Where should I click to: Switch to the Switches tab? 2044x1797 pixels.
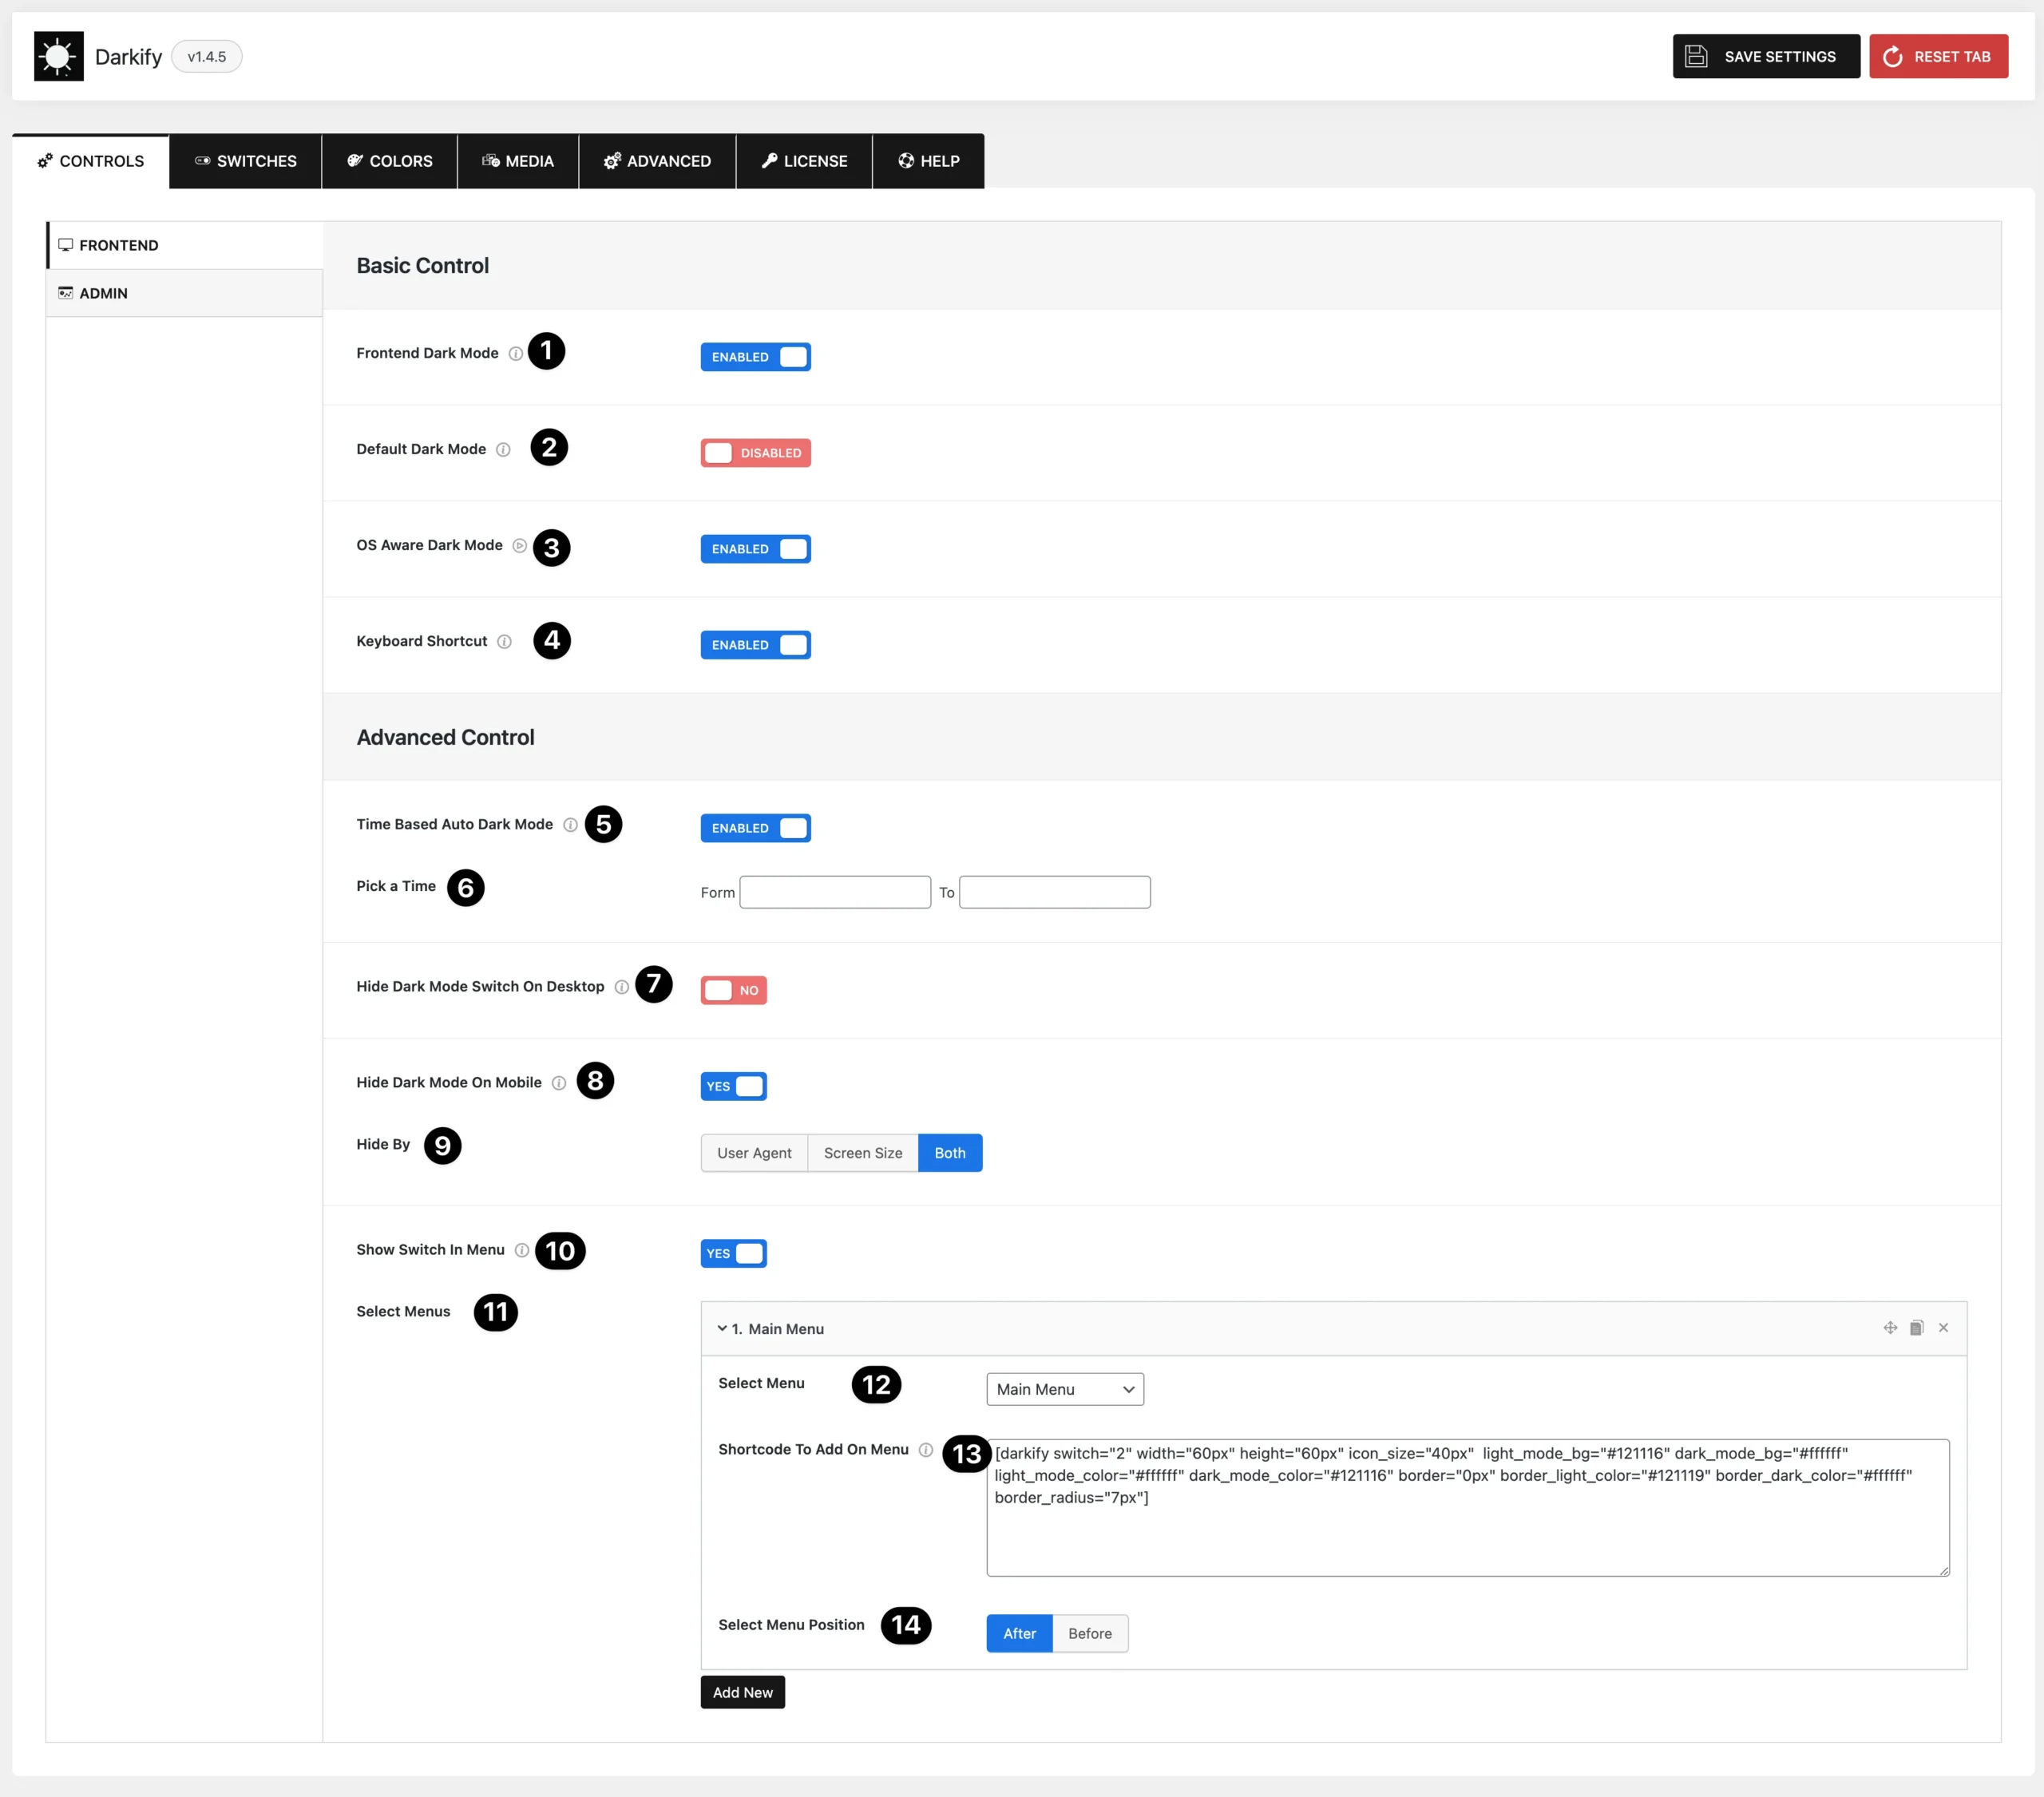coord(245,161)
